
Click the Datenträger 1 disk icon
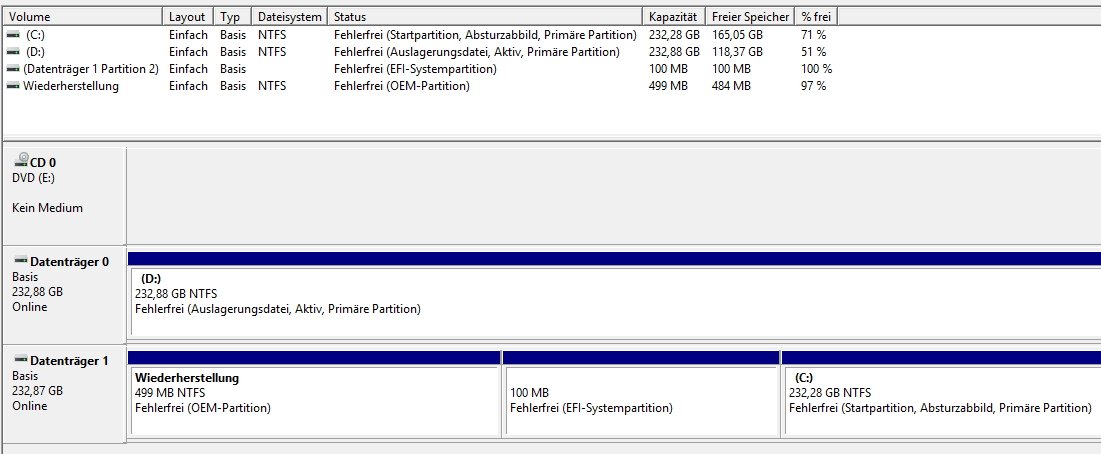[21, 360]
